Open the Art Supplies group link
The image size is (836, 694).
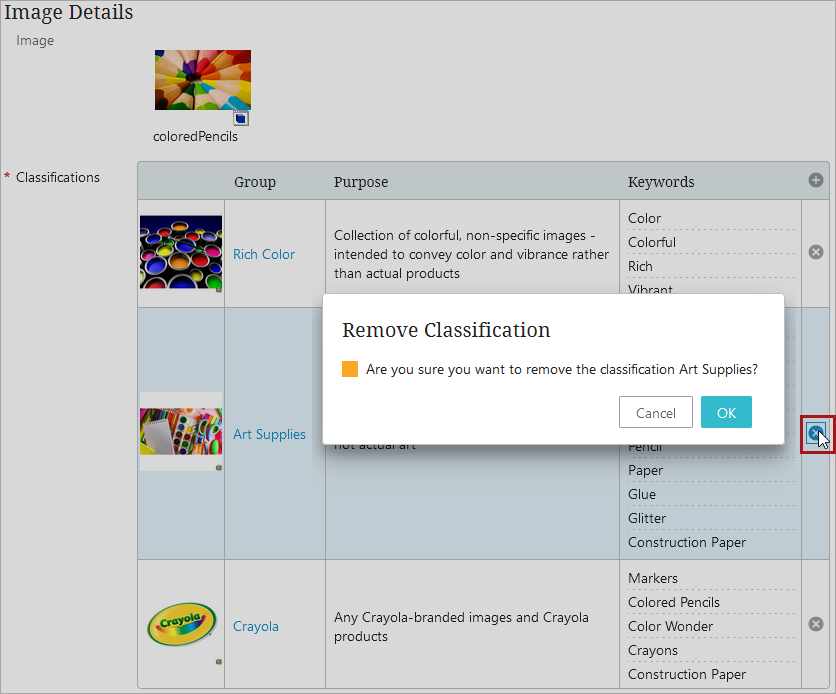[x=269, y=434]
